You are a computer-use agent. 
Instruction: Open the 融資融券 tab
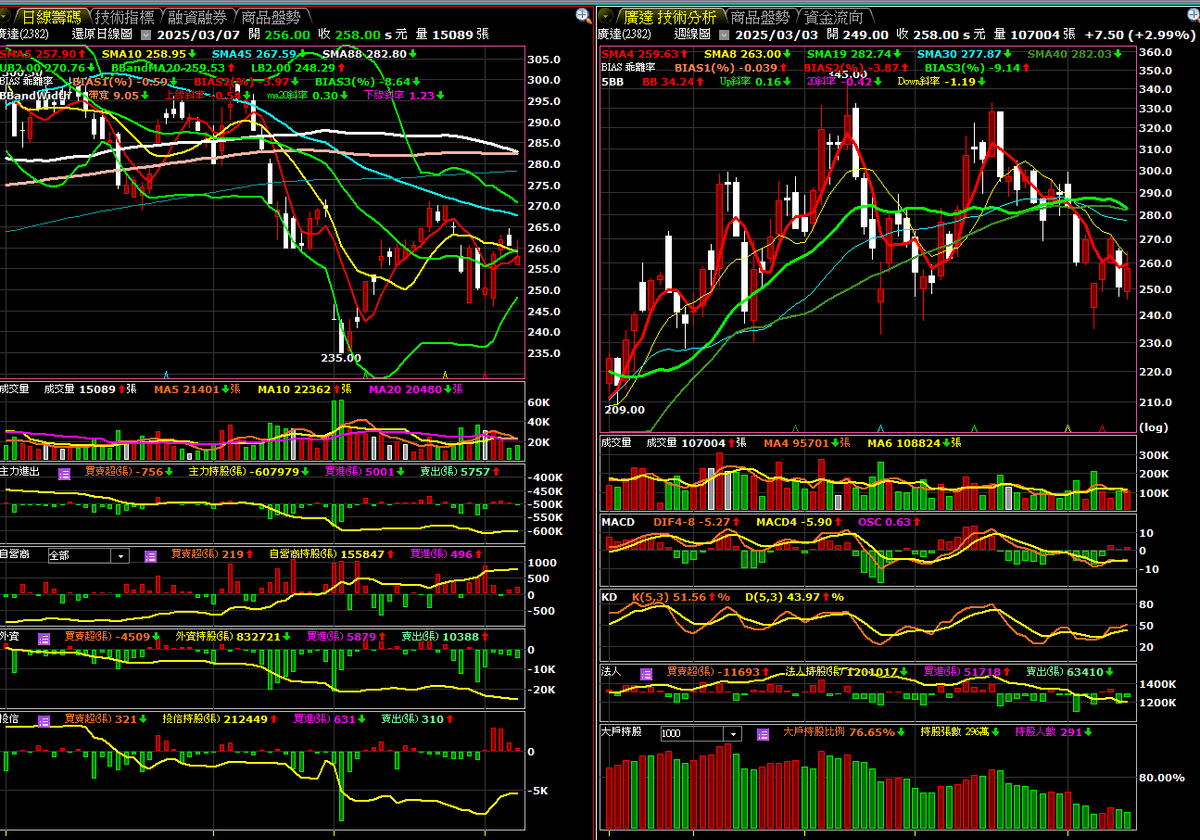pos(198,17)
